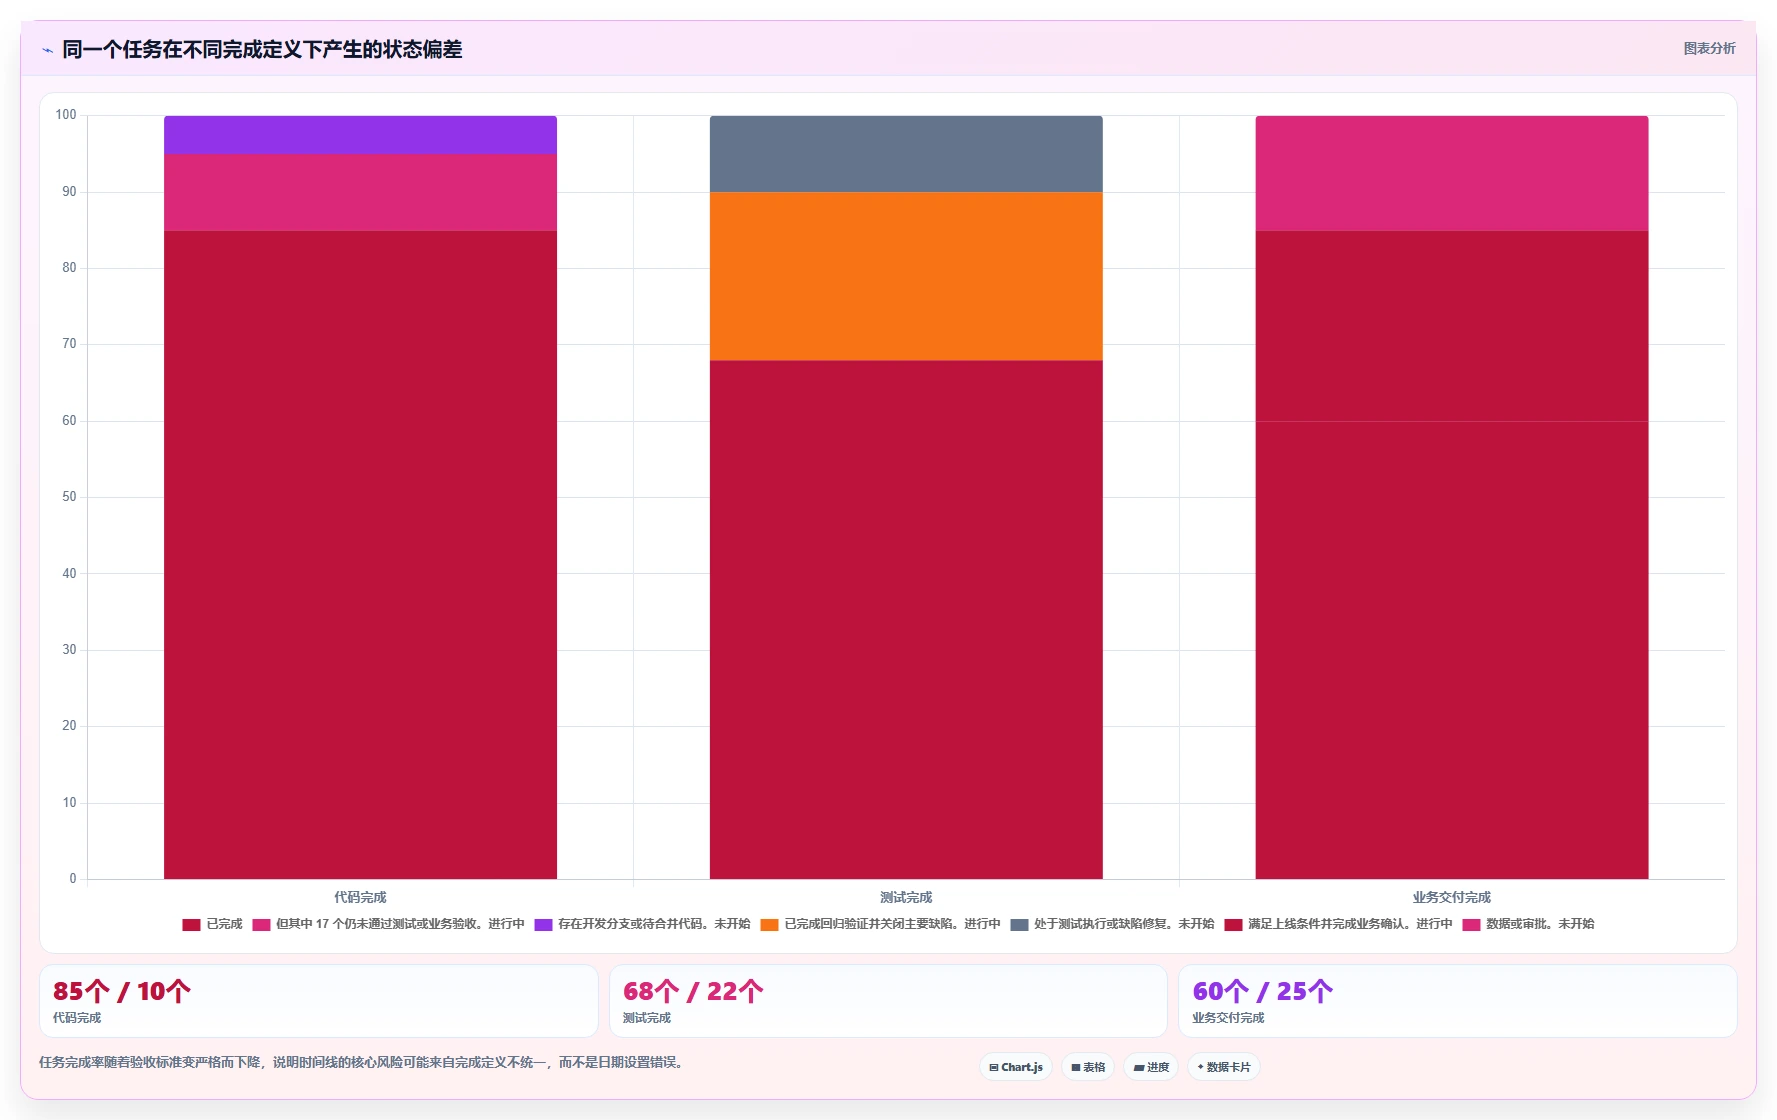Screen dimensions: 1777x1120
Task: Select the 进度 tag pill
Action: coord(1151,1067)
